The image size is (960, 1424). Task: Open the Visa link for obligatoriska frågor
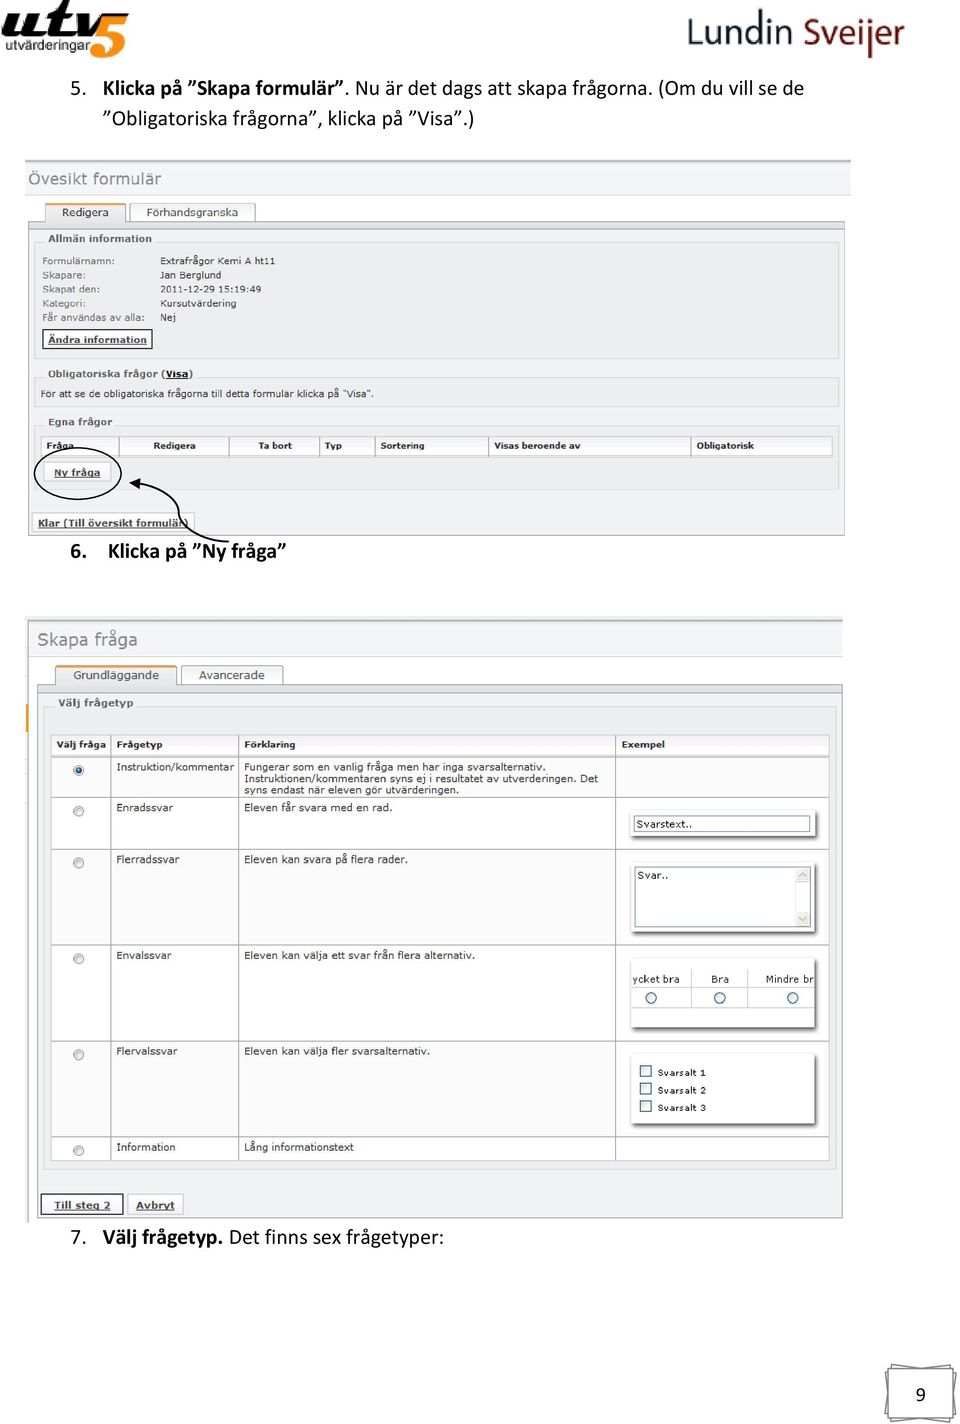coord(177,374)
